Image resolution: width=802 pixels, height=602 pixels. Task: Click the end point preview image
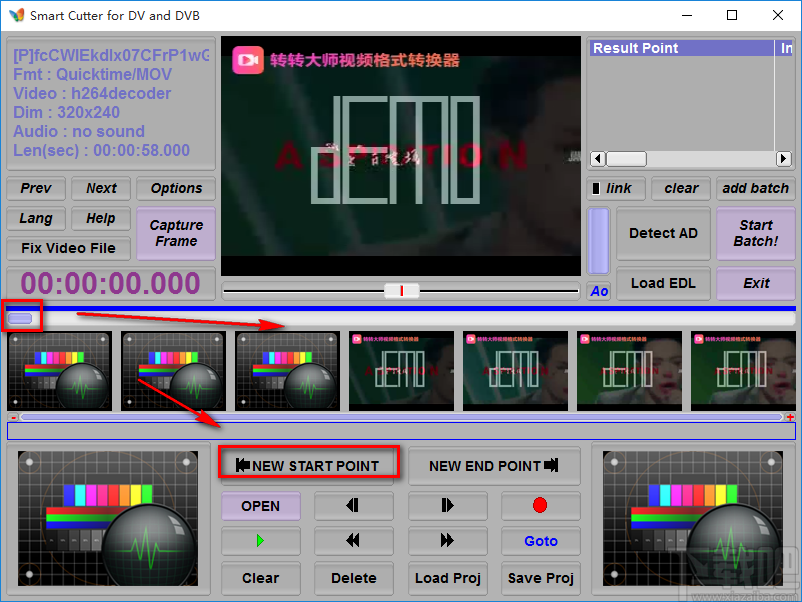pyautogui.click(x=693, y=518)
